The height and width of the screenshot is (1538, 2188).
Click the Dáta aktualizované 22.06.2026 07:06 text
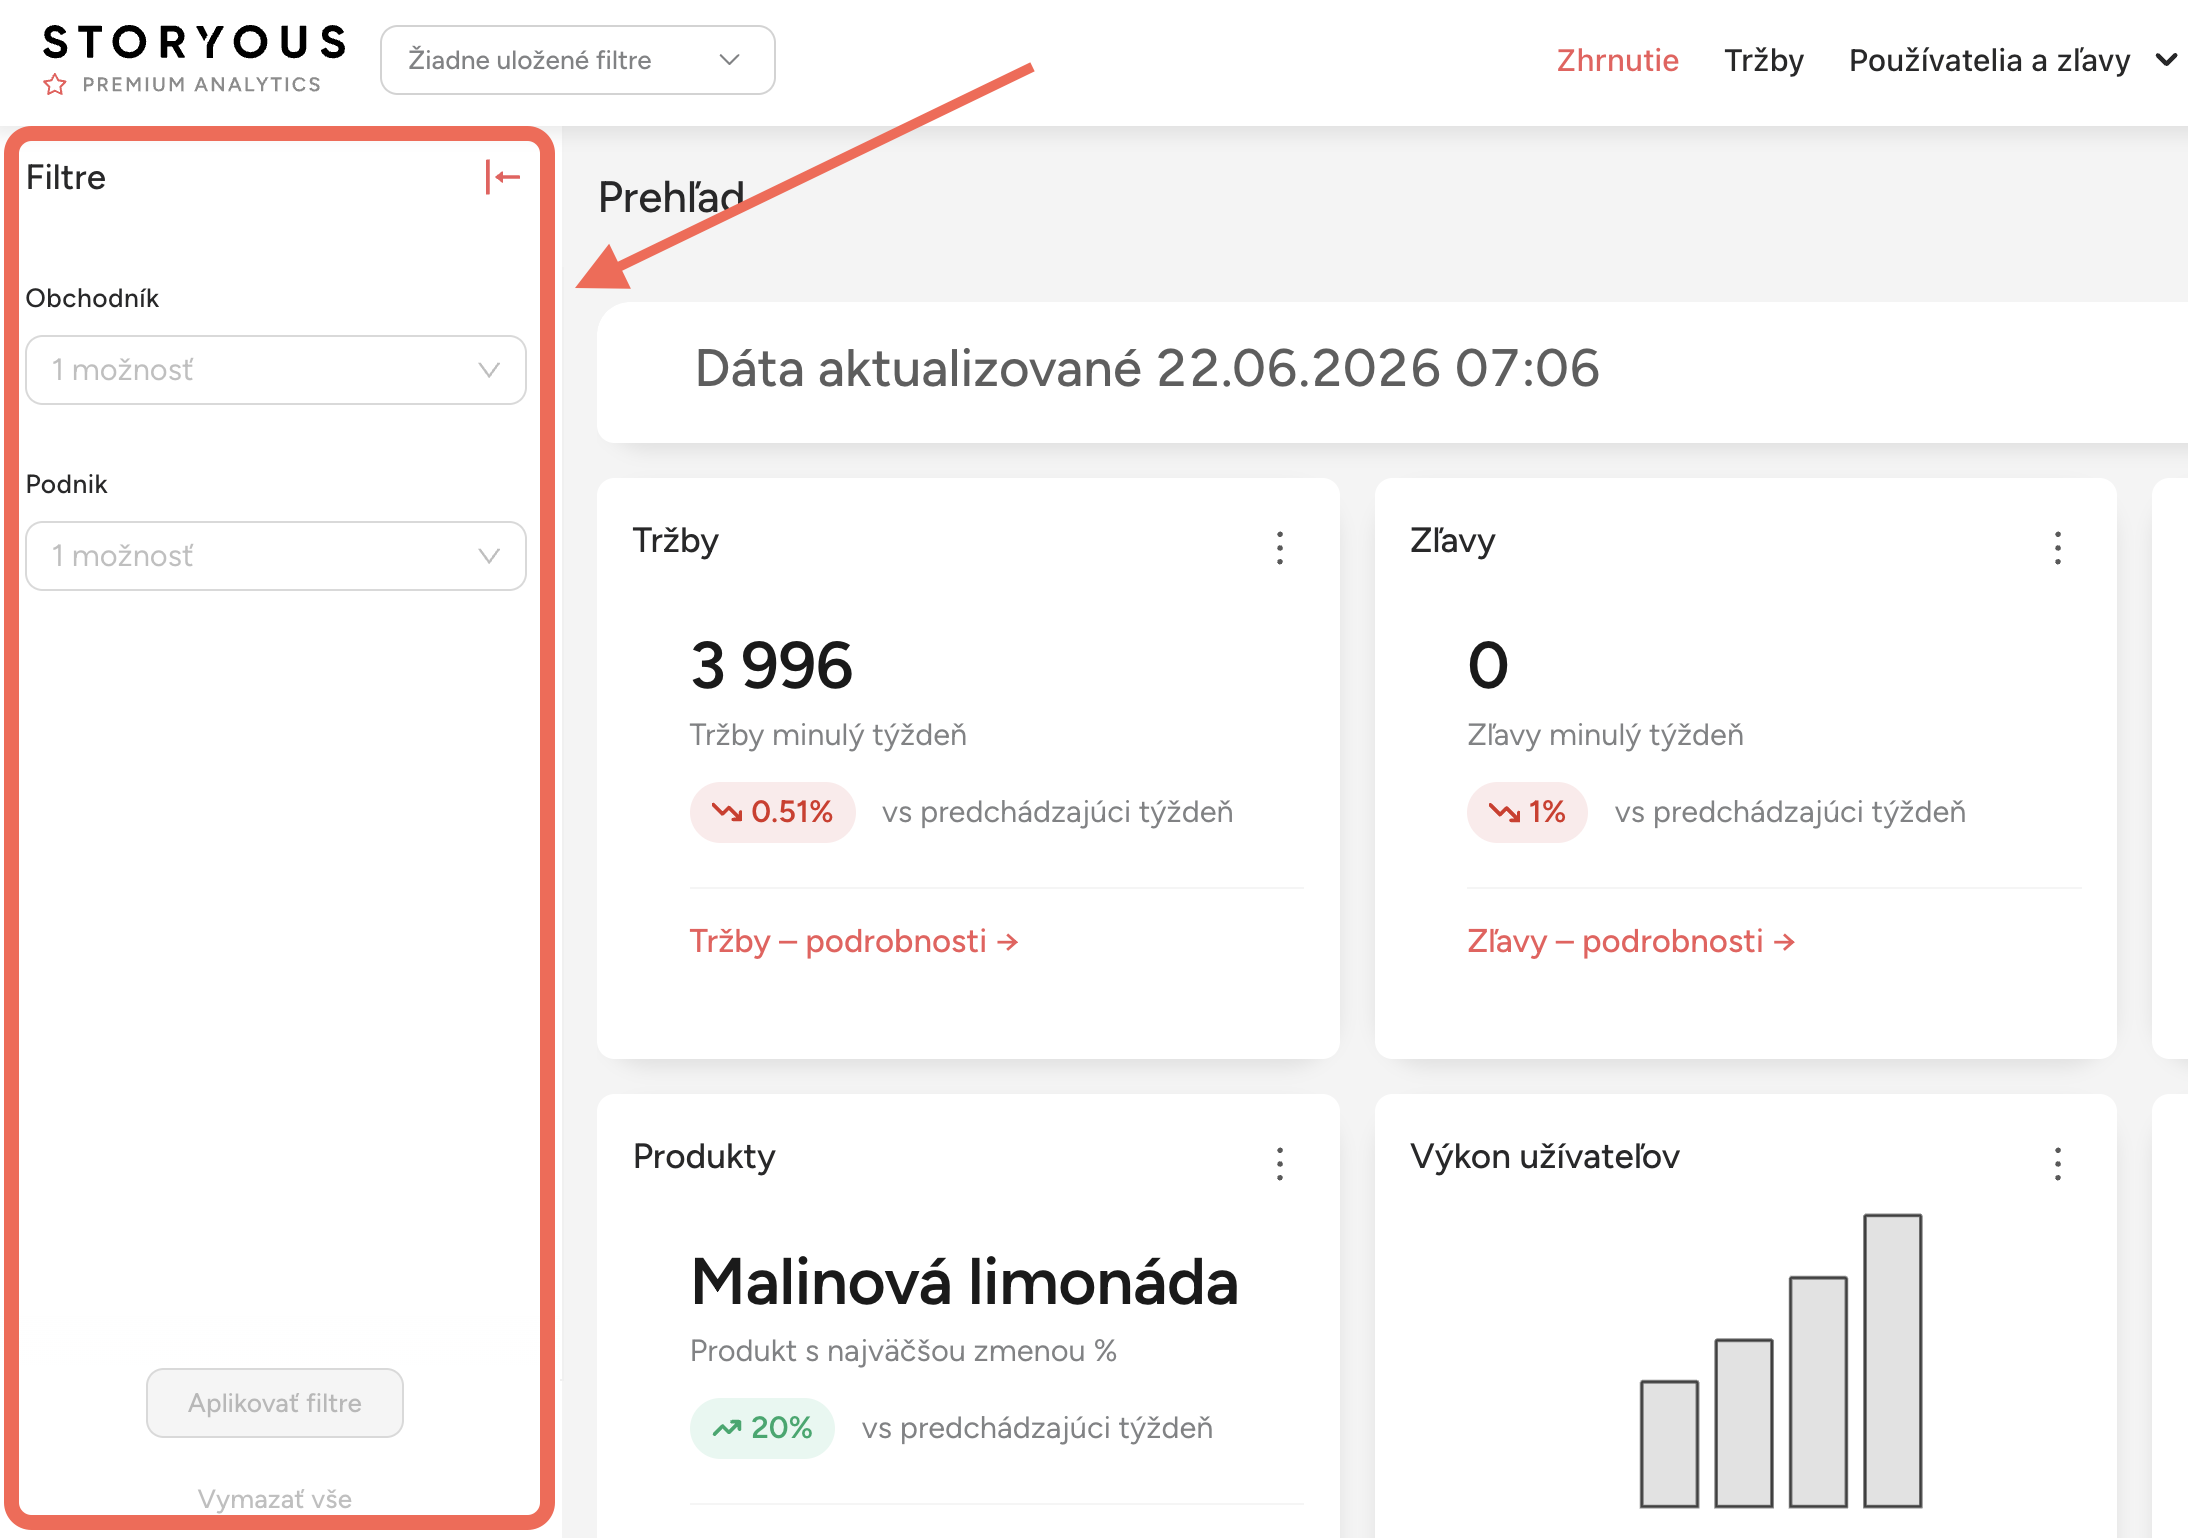[1147, 368]
